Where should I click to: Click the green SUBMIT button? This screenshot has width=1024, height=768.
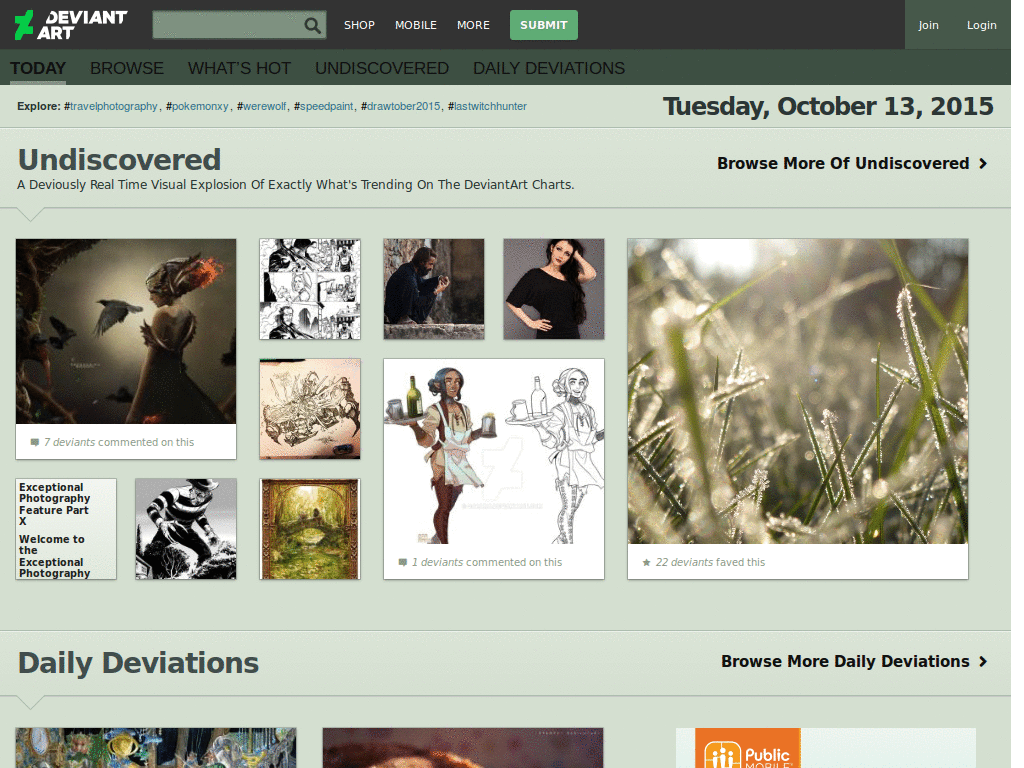(543, 25)
